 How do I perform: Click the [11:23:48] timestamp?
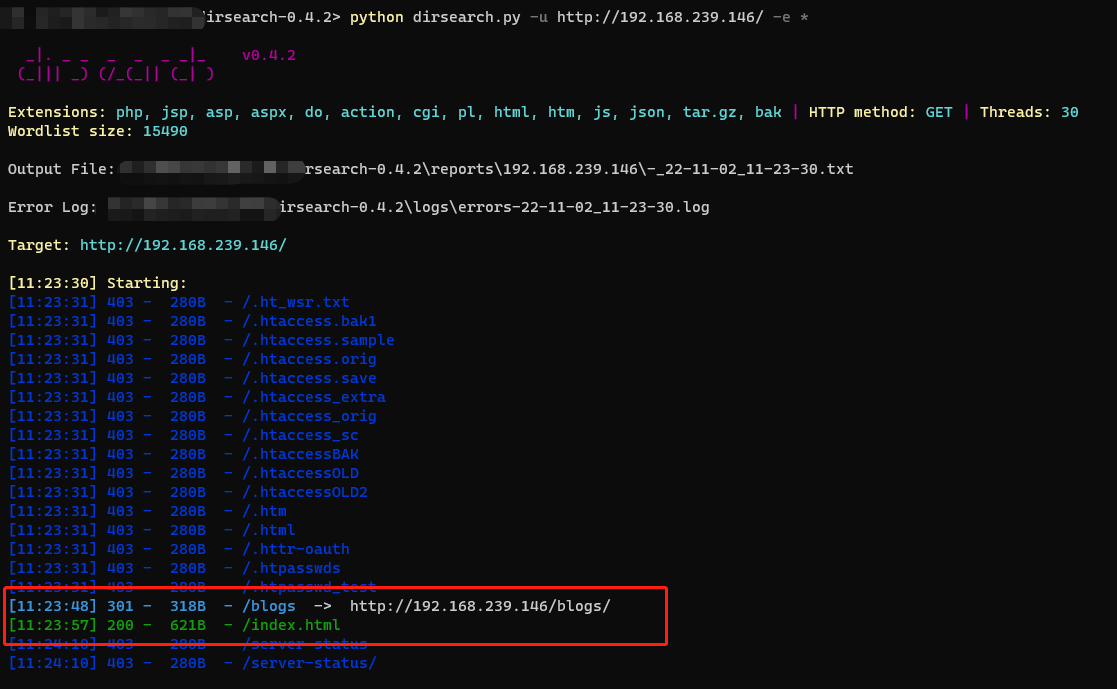tap(52, 606)
